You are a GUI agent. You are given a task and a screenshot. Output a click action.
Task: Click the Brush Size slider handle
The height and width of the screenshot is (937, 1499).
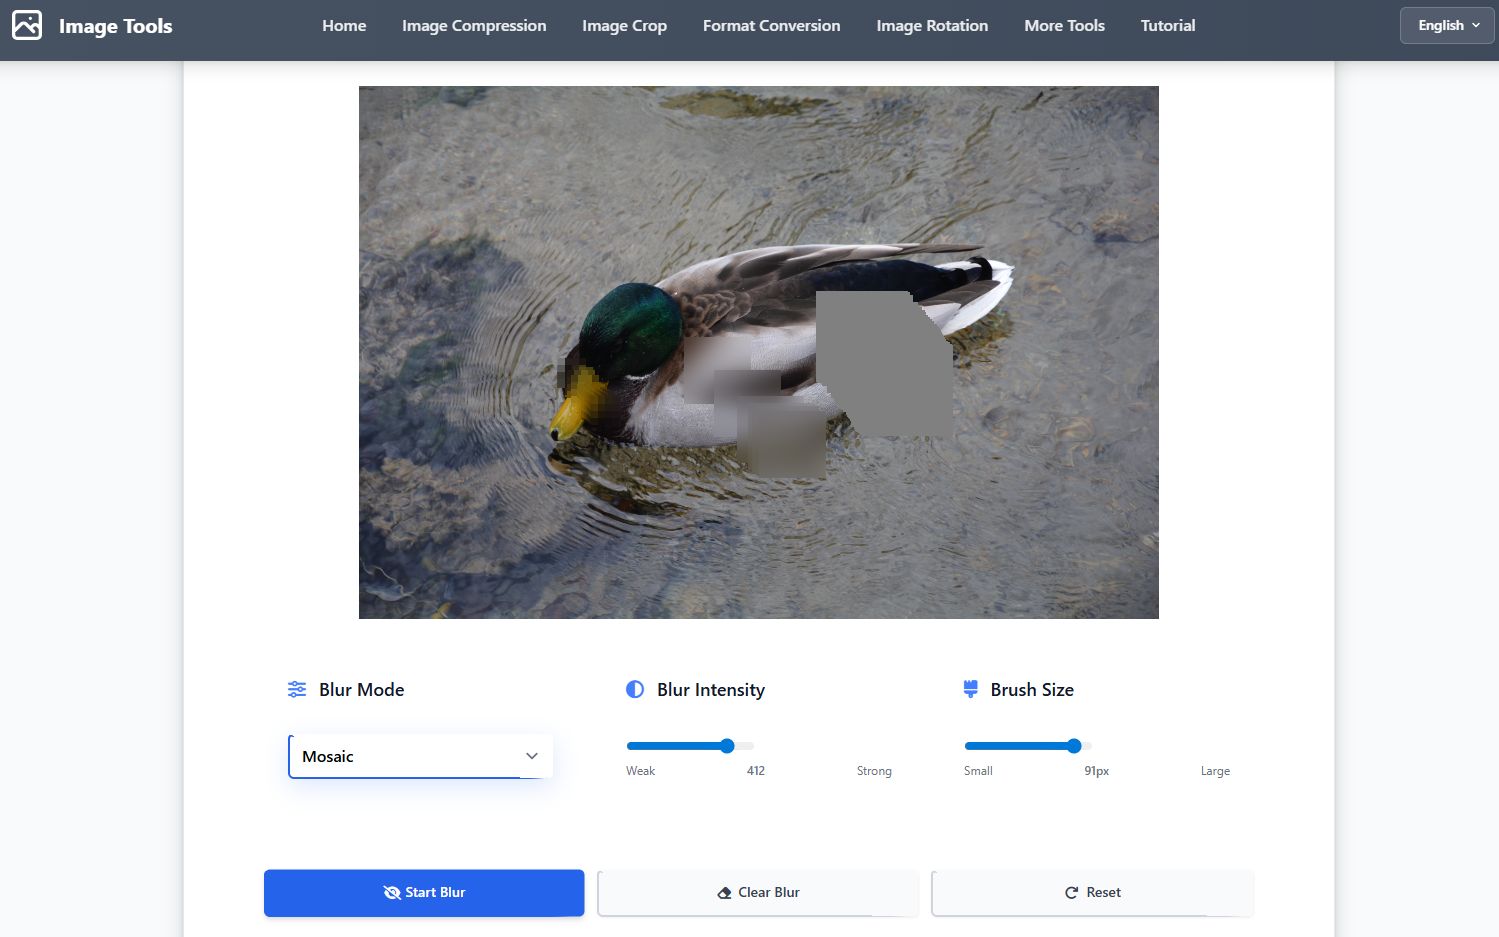[1074, 746]
